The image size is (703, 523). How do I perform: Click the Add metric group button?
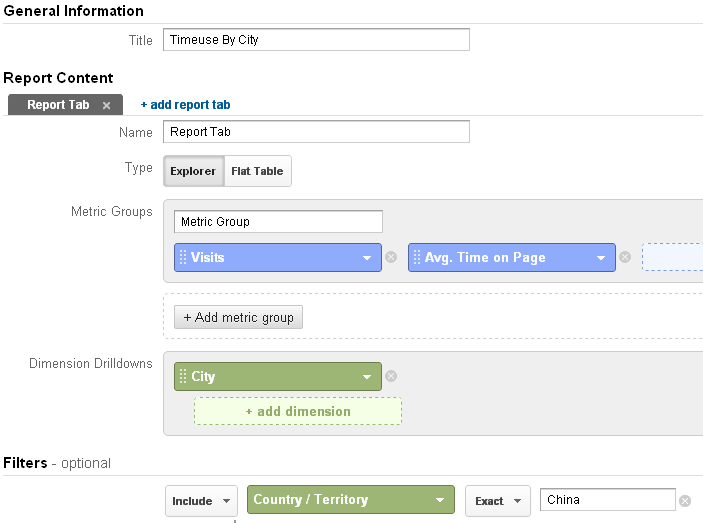(x=238, y=317)
